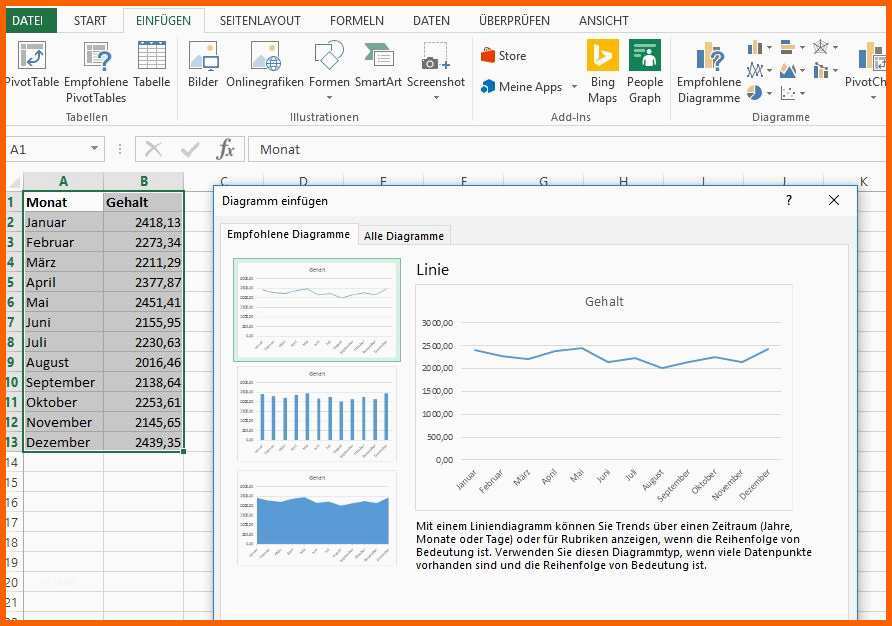Click the fx insert function icon
This screenshot has height=626, width=892.
click(225, 150)
